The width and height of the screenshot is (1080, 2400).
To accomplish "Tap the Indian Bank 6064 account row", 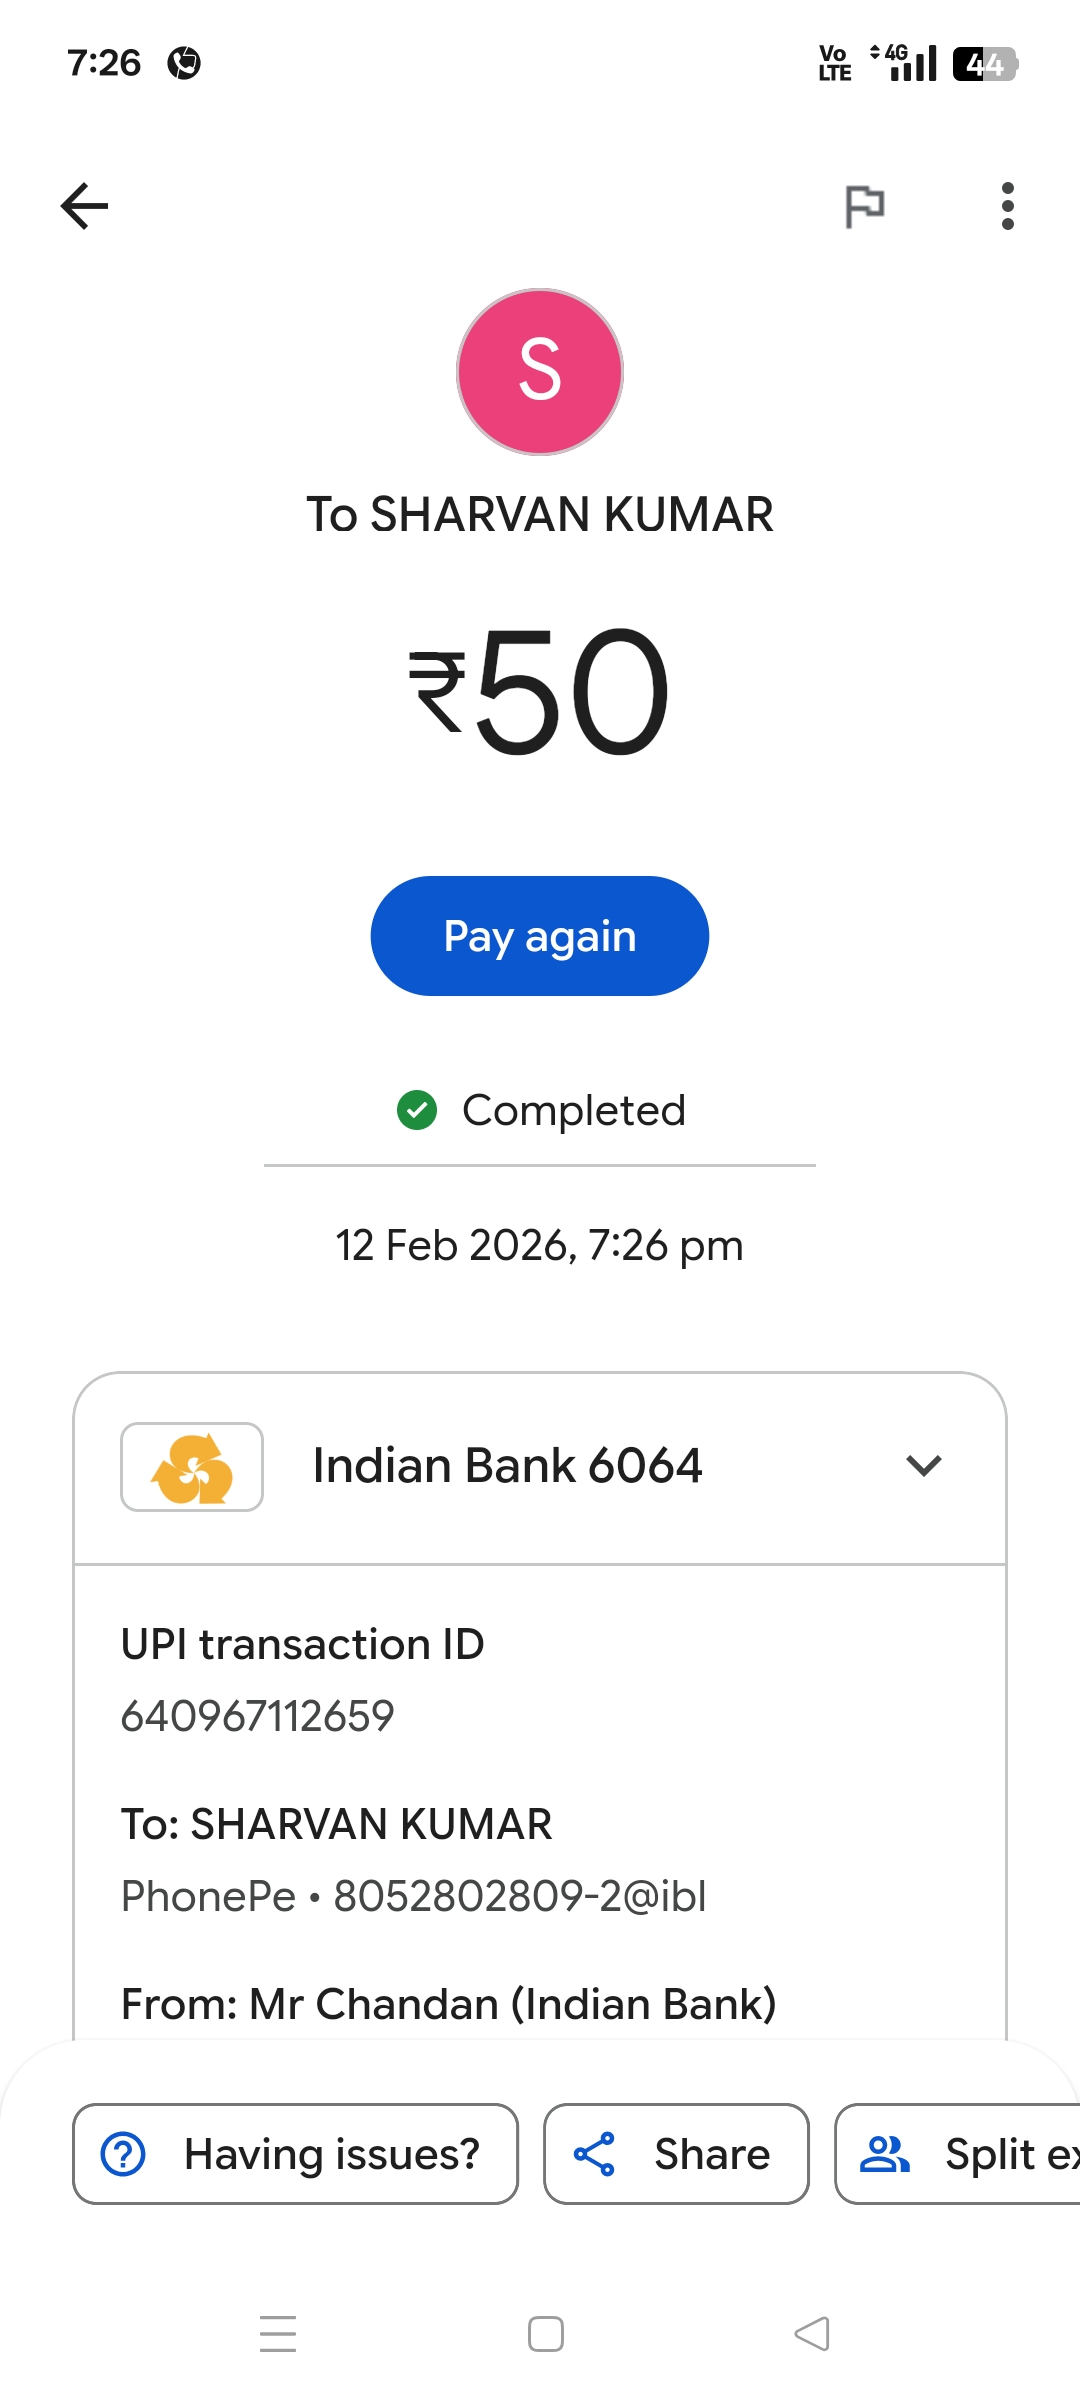I will coord(508,1466).
